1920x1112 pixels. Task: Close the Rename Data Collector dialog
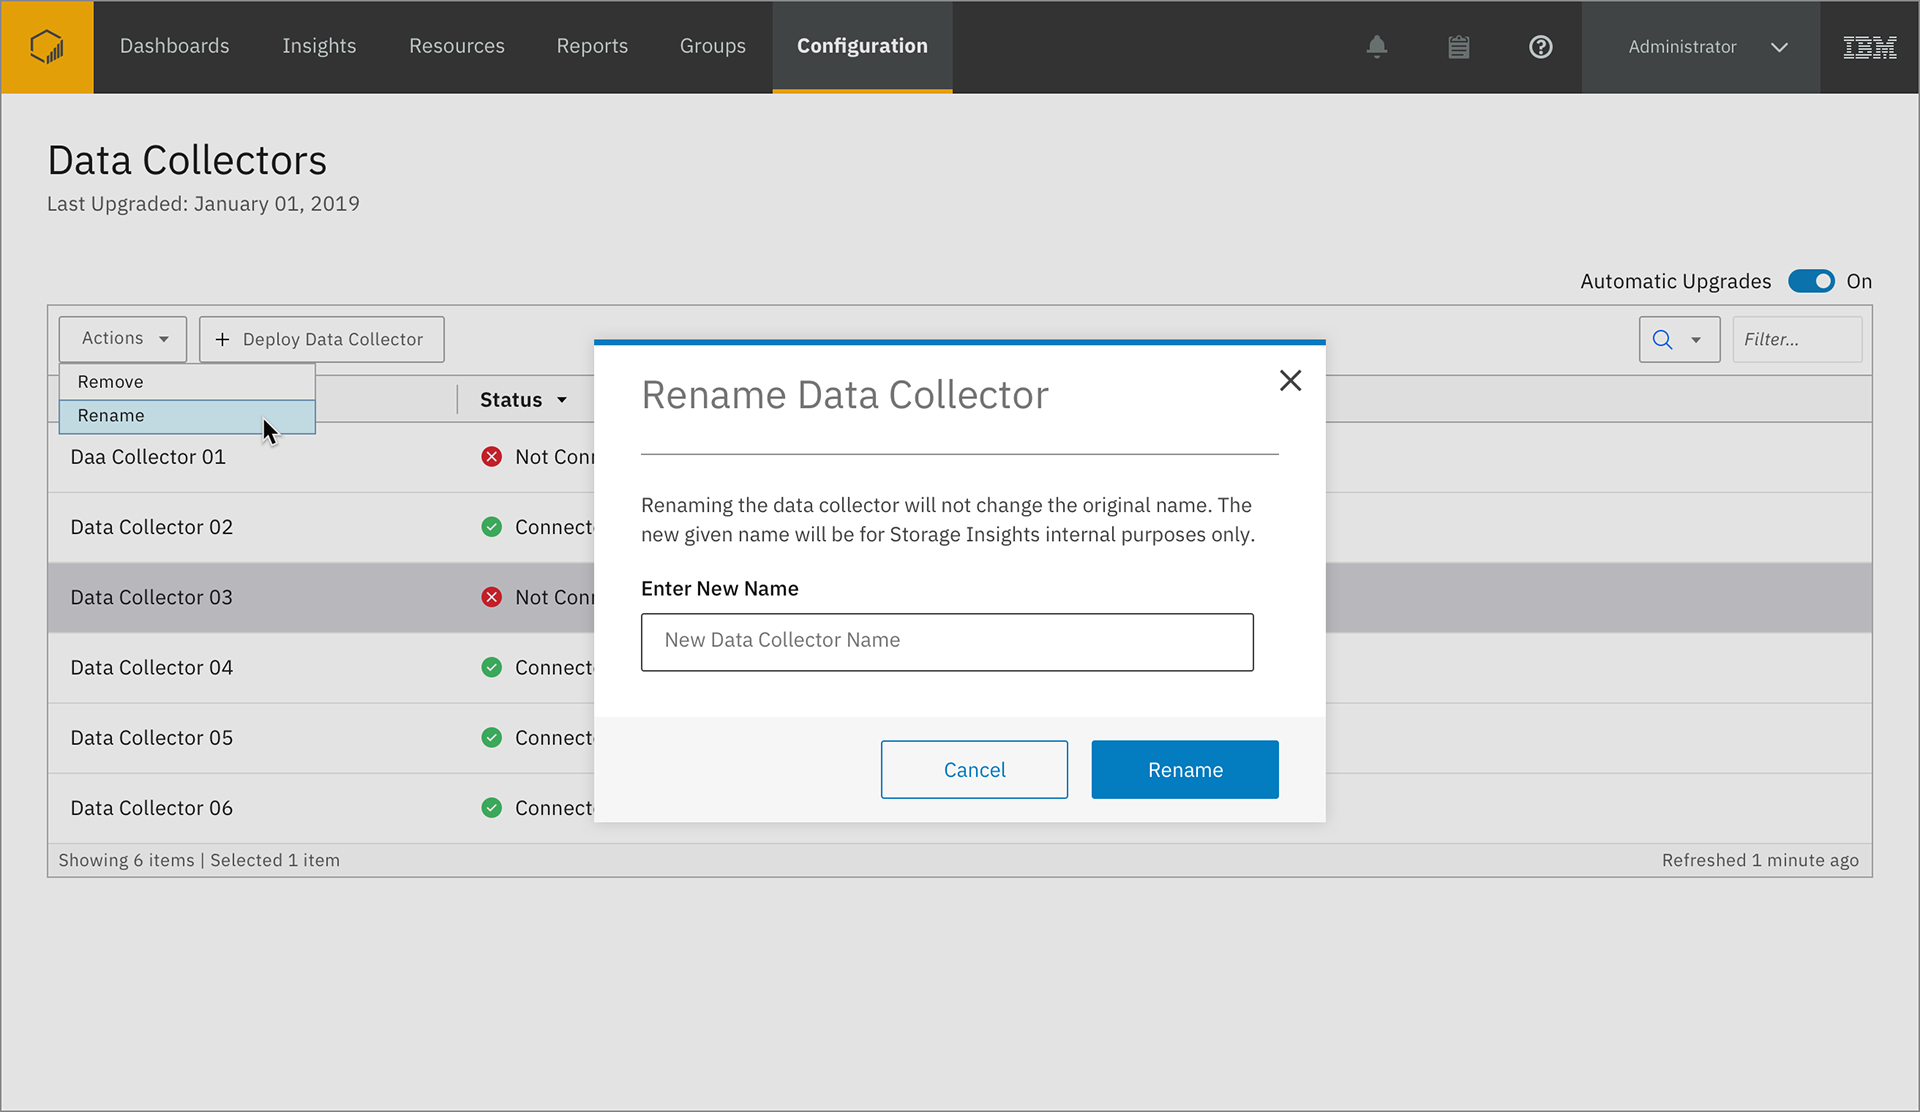tap(1290, 380)
